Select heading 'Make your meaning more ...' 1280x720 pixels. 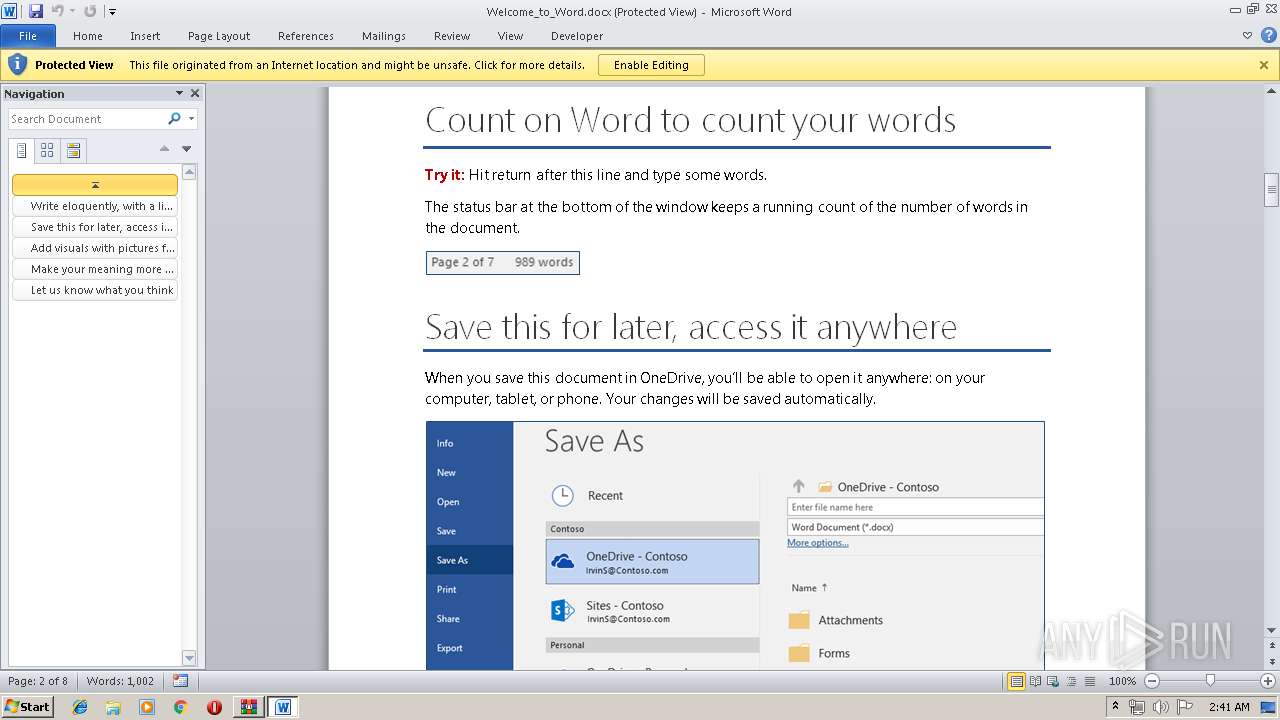tap(95, 269)
